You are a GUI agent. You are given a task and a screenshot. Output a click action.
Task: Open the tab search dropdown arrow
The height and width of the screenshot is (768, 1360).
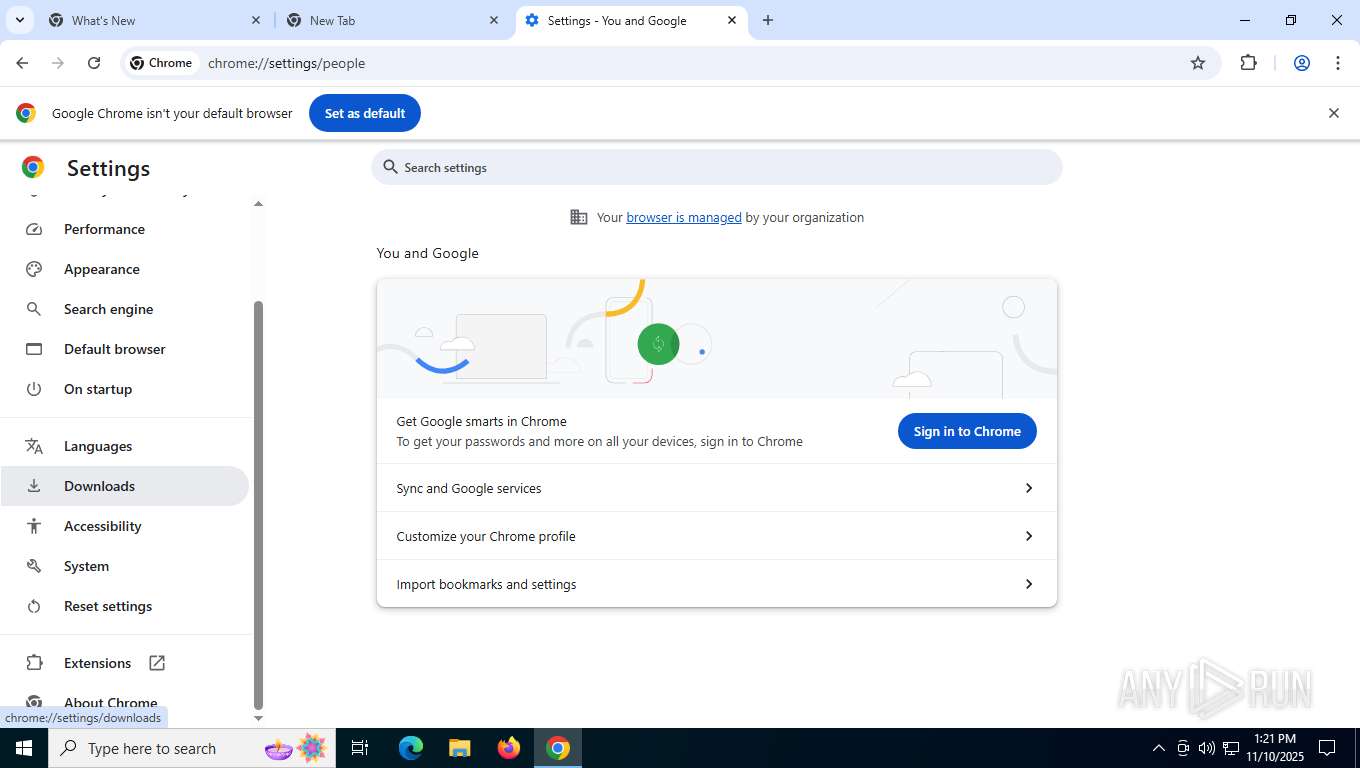pyautogui.click(x=19, y=20)
